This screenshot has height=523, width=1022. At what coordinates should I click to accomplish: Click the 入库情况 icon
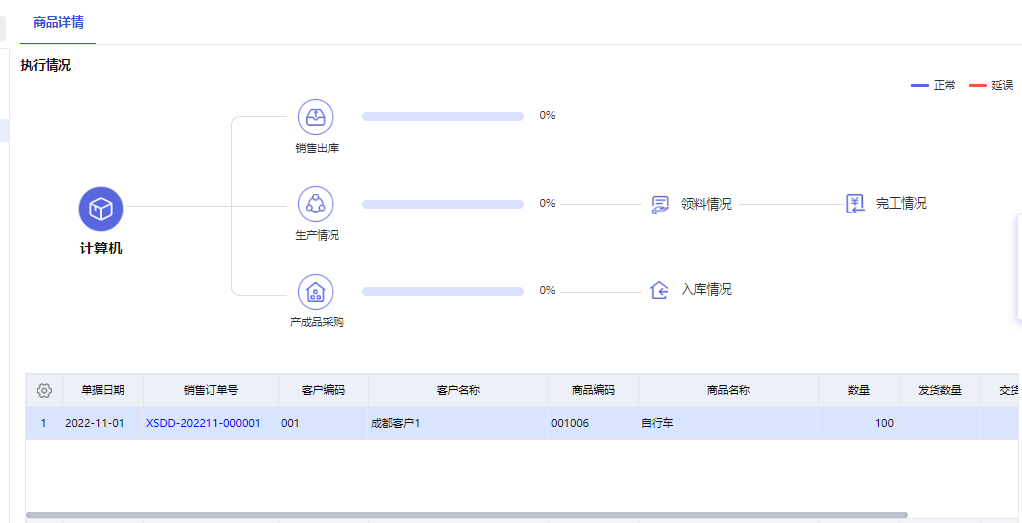(660, 290)
